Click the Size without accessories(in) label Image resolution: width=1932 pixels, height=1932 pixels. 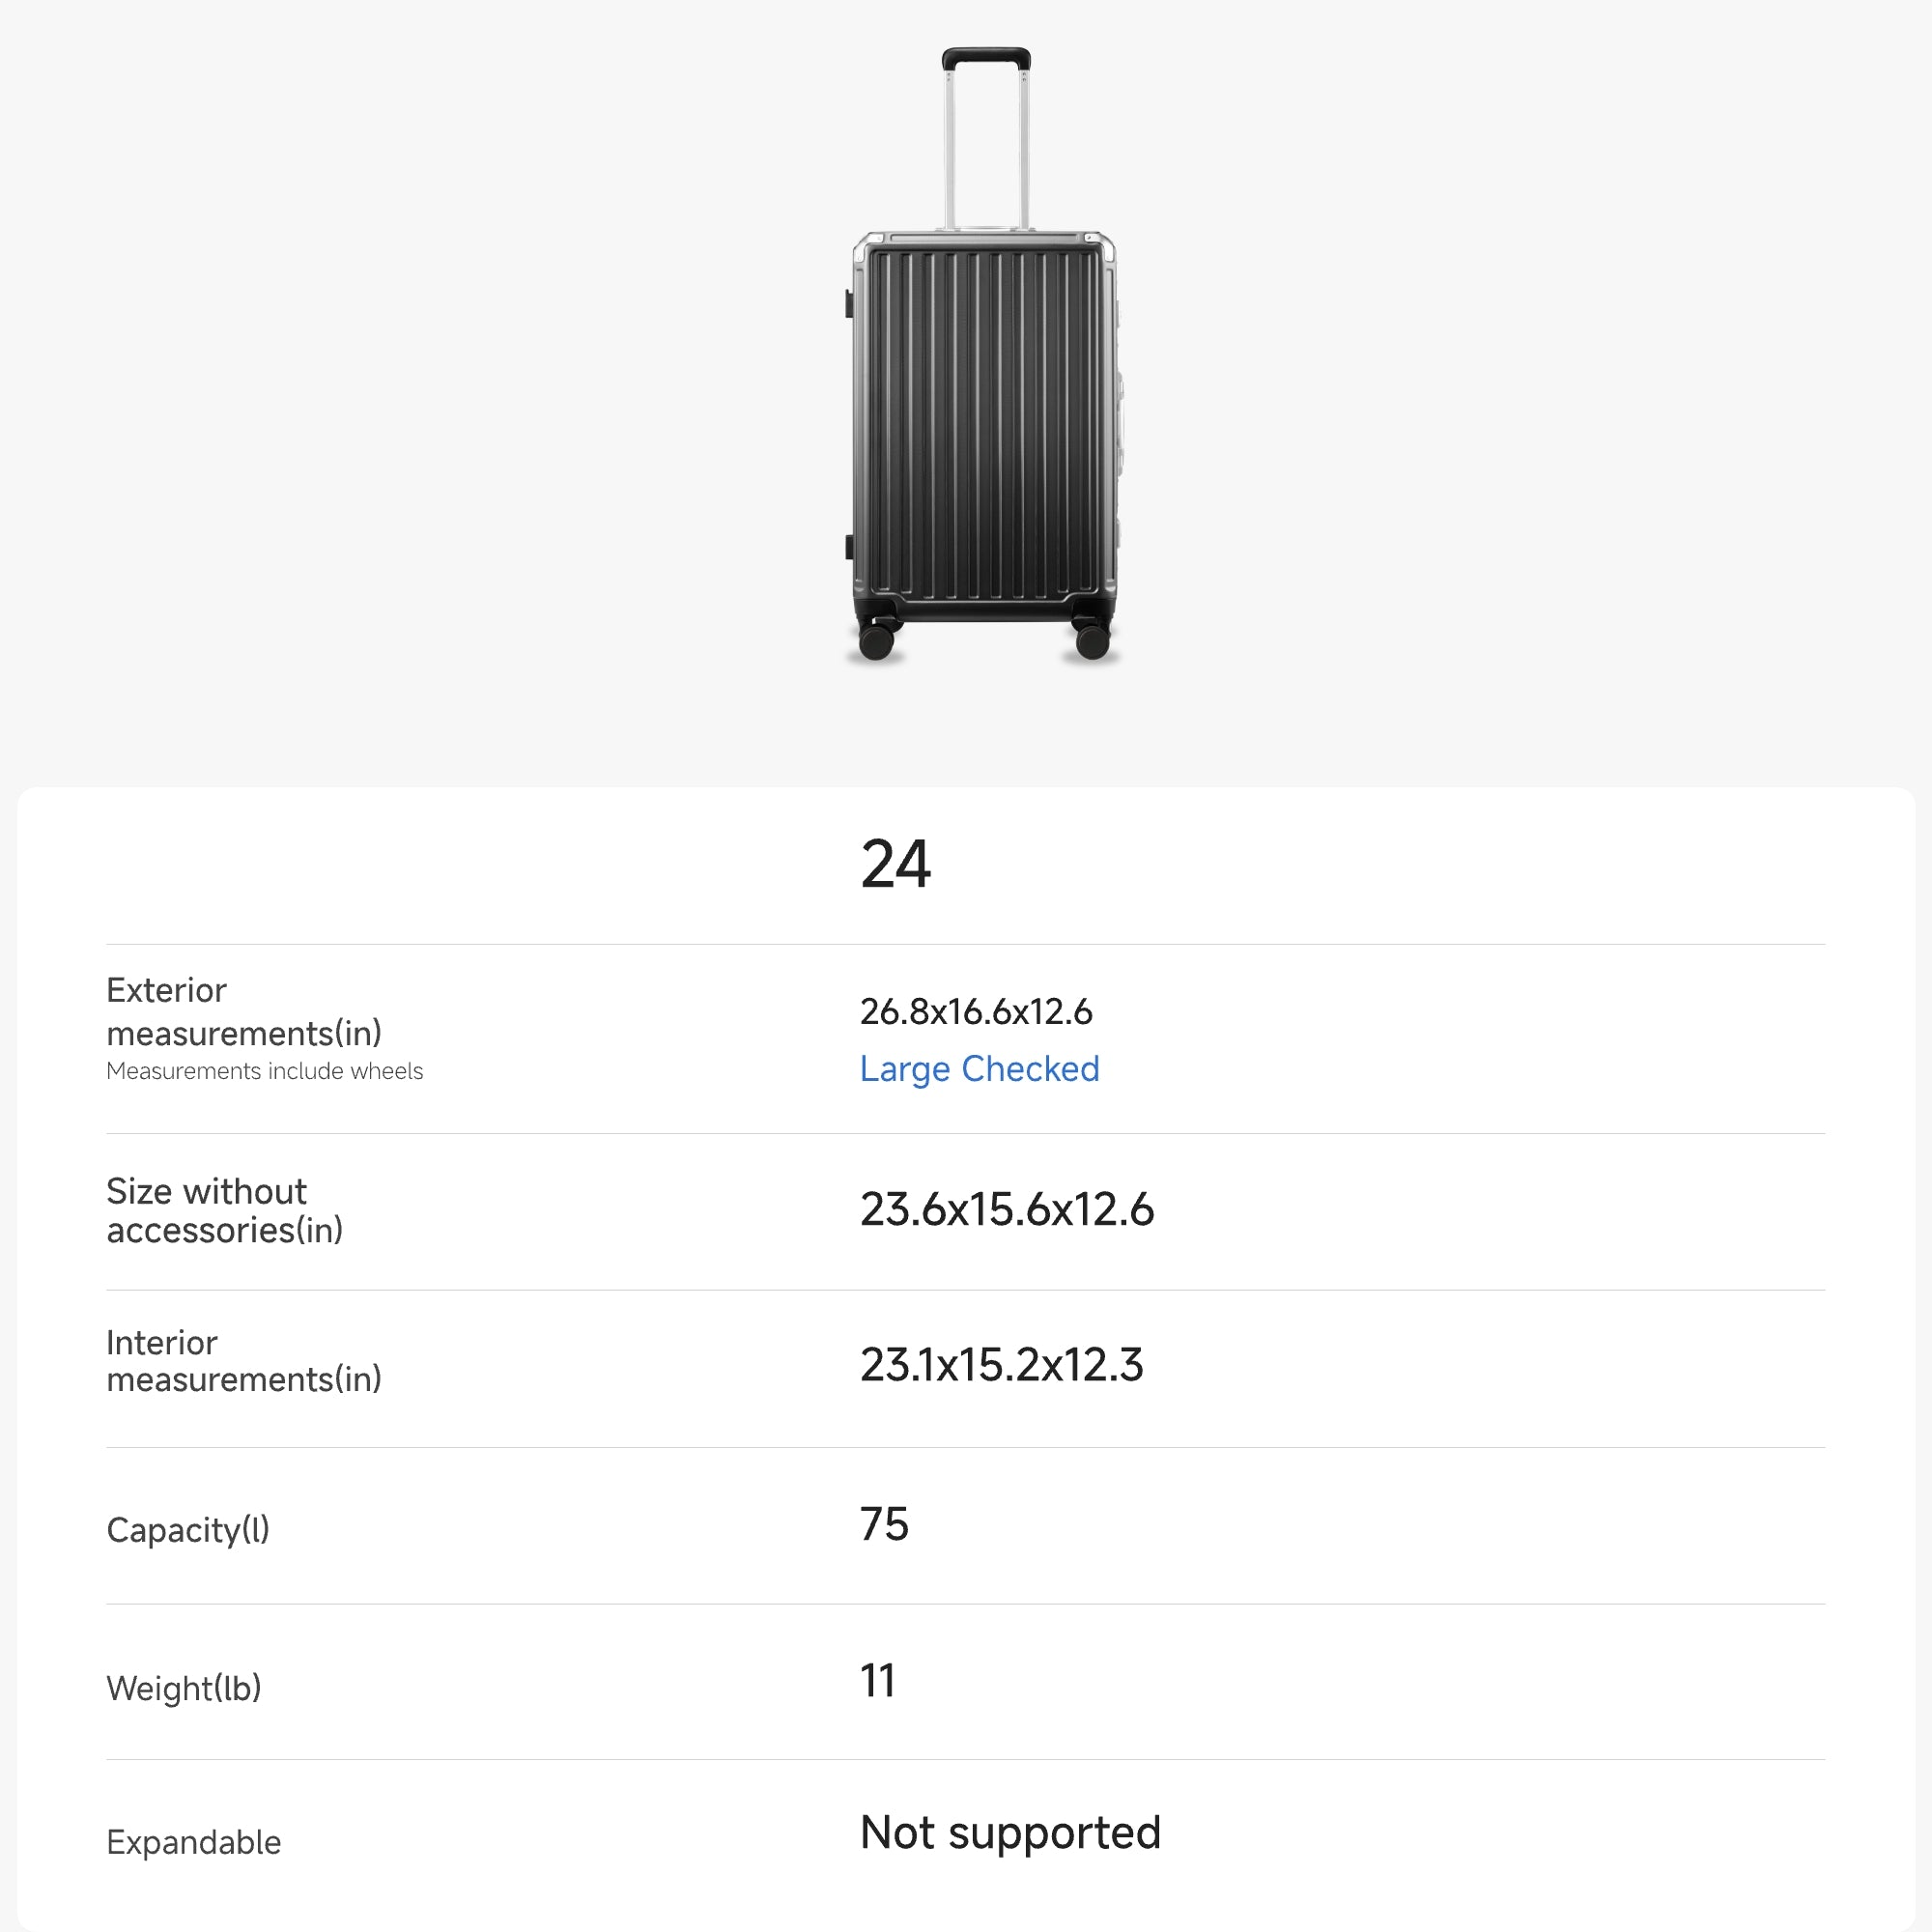(x=224, y=1210)
